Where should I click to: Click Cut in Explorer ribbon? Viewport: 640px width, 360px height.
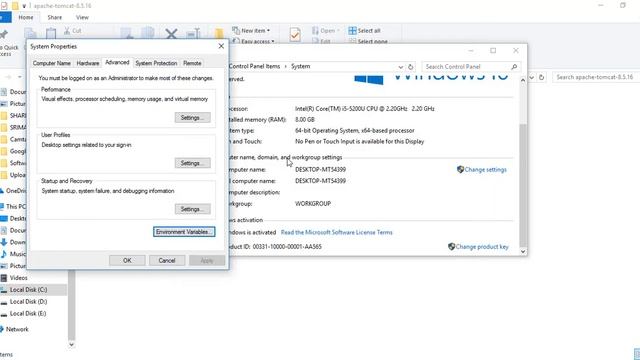pyautogui.click(x=73, y=31)
